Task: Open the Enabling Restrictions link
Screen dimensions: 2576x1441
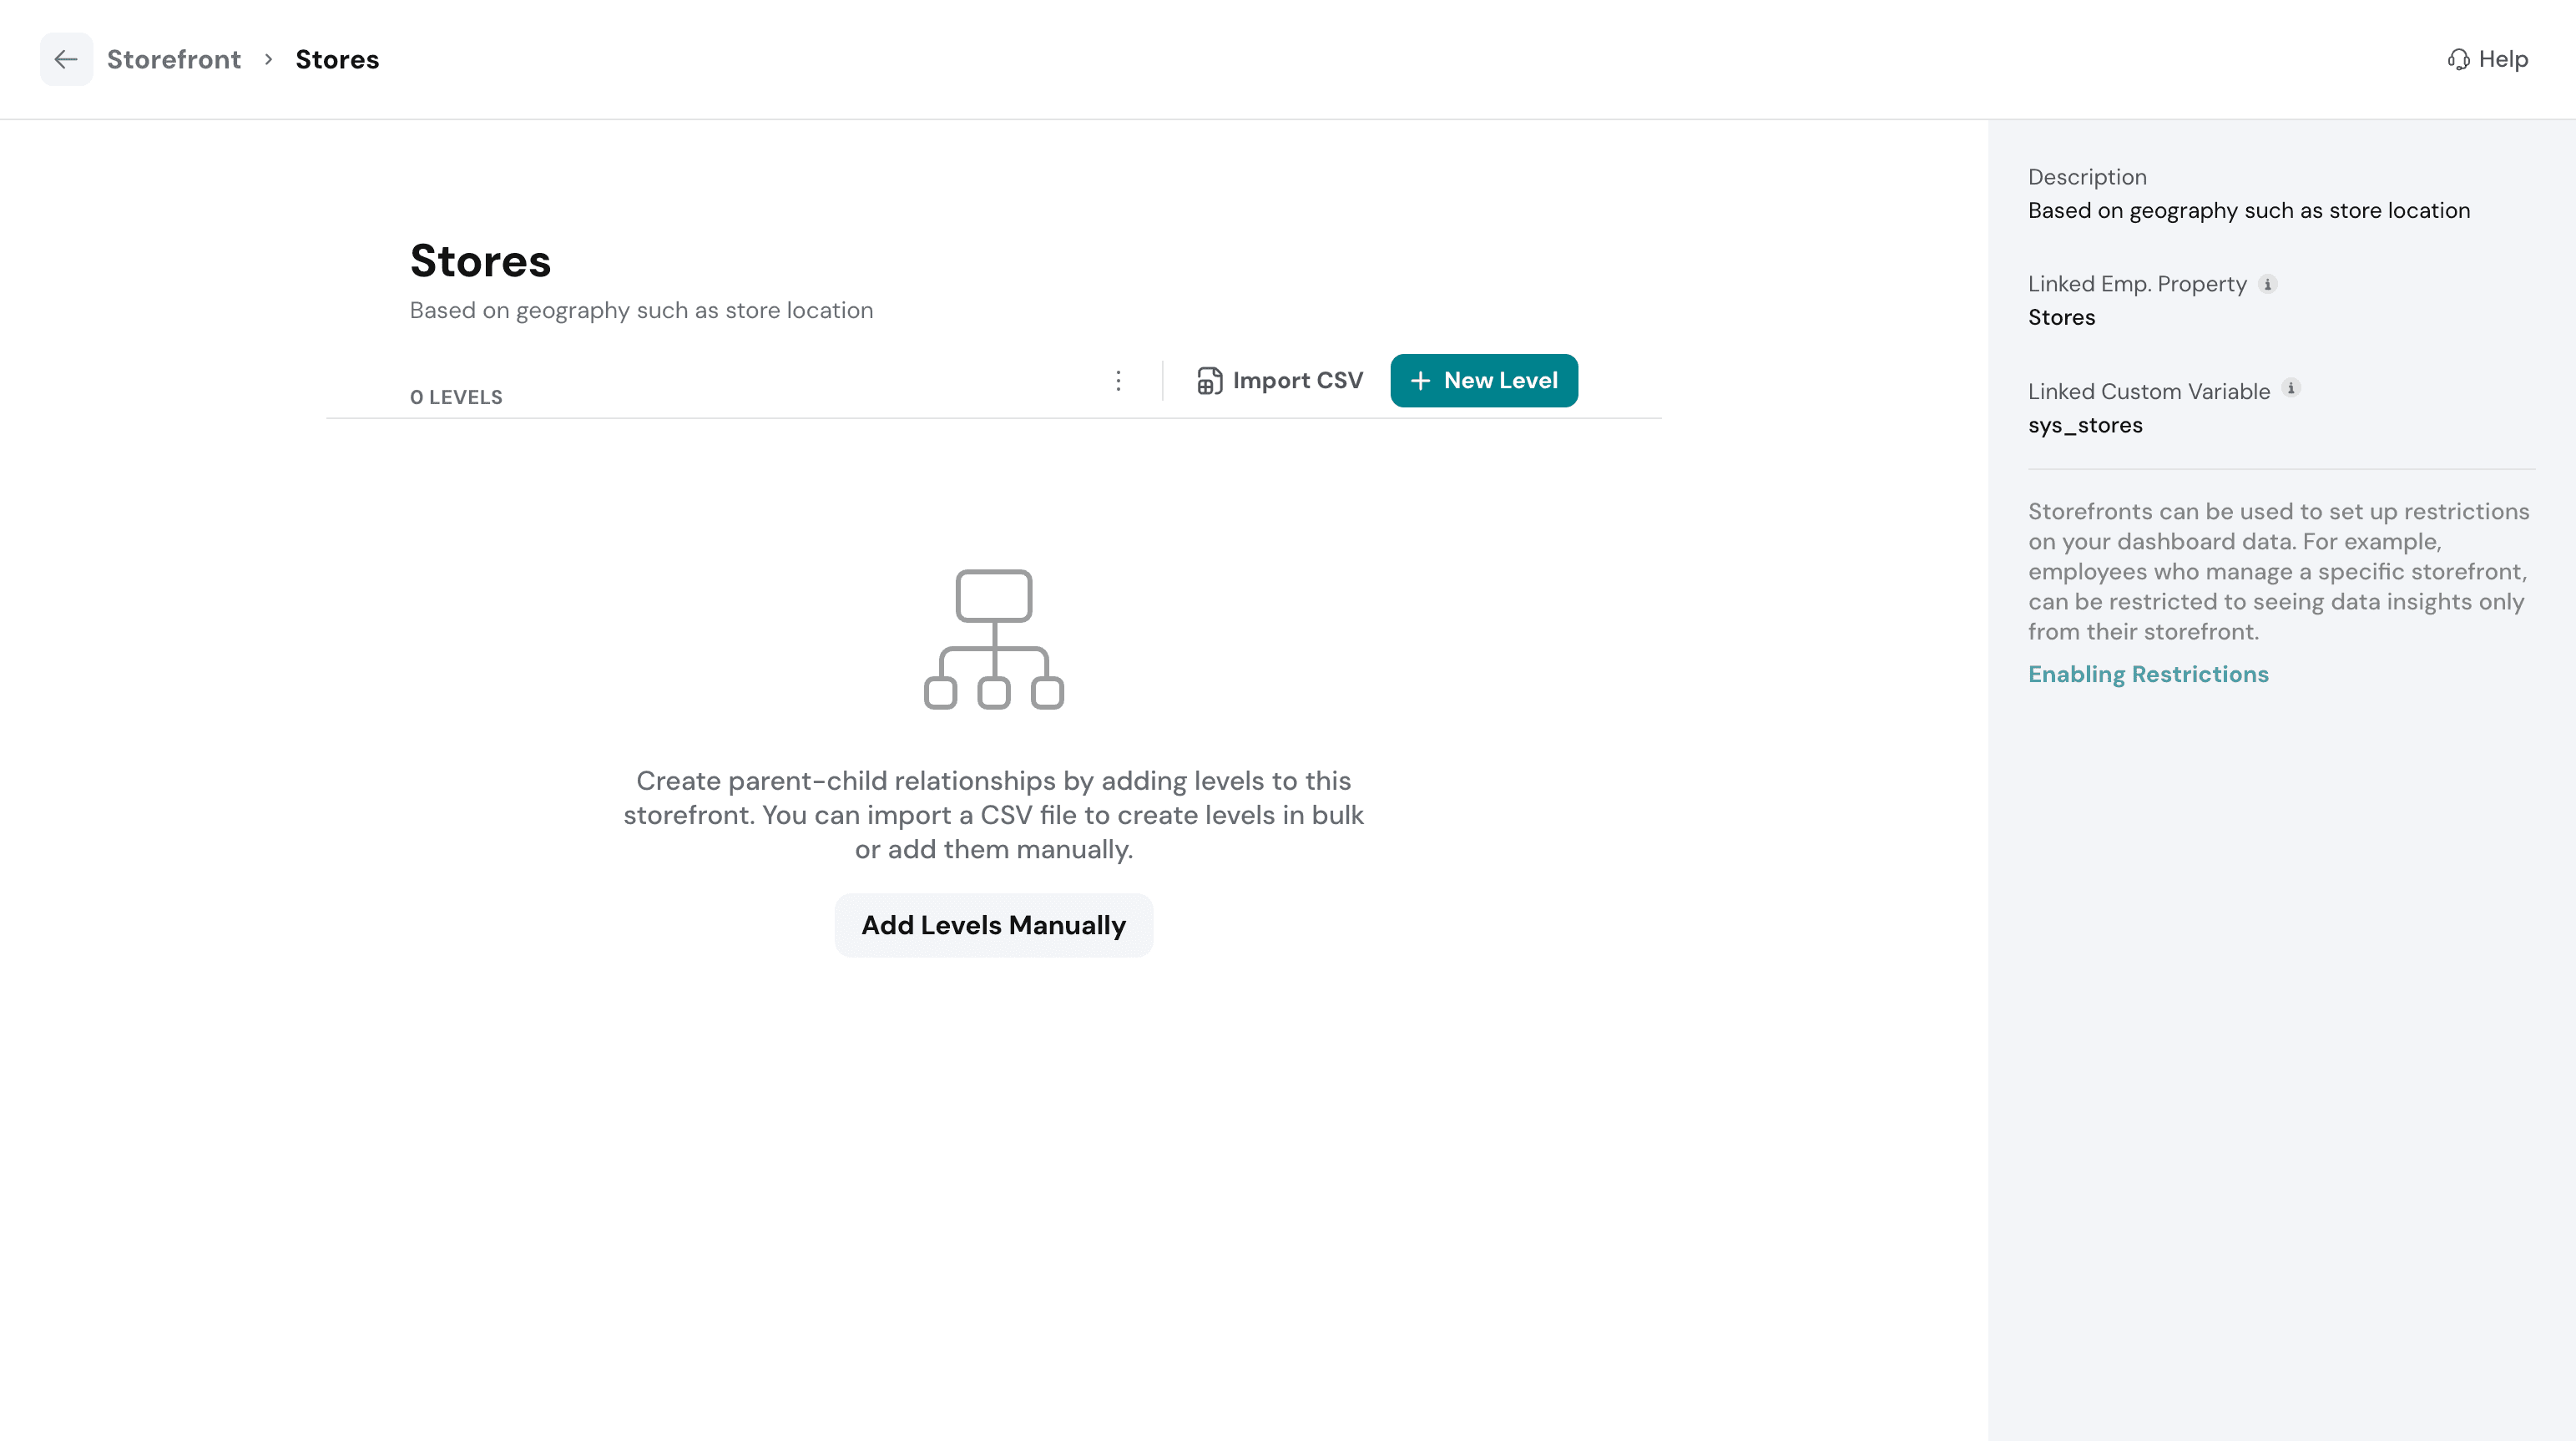Action: click(x=2148, y=674)
